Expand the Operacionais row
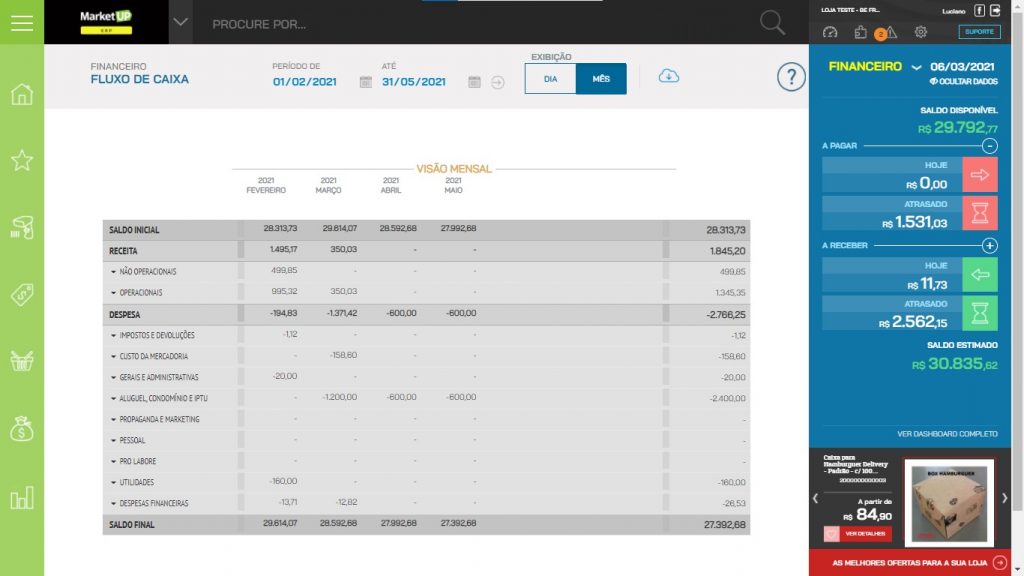Screen dimensions: 1024x576 [113, 293]
